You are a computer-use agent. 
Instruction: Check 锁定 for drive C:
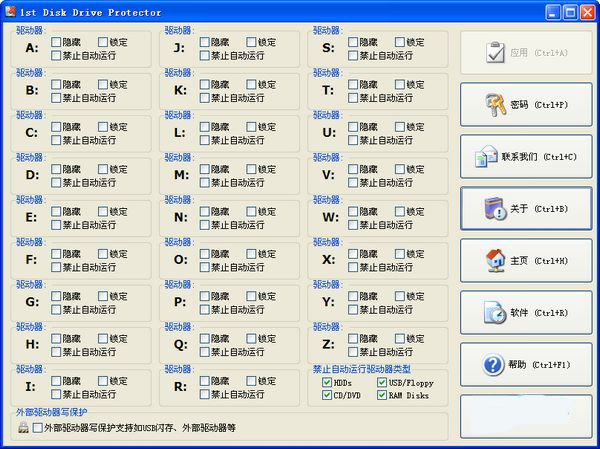pyautogui.click(x=103, y=127)
